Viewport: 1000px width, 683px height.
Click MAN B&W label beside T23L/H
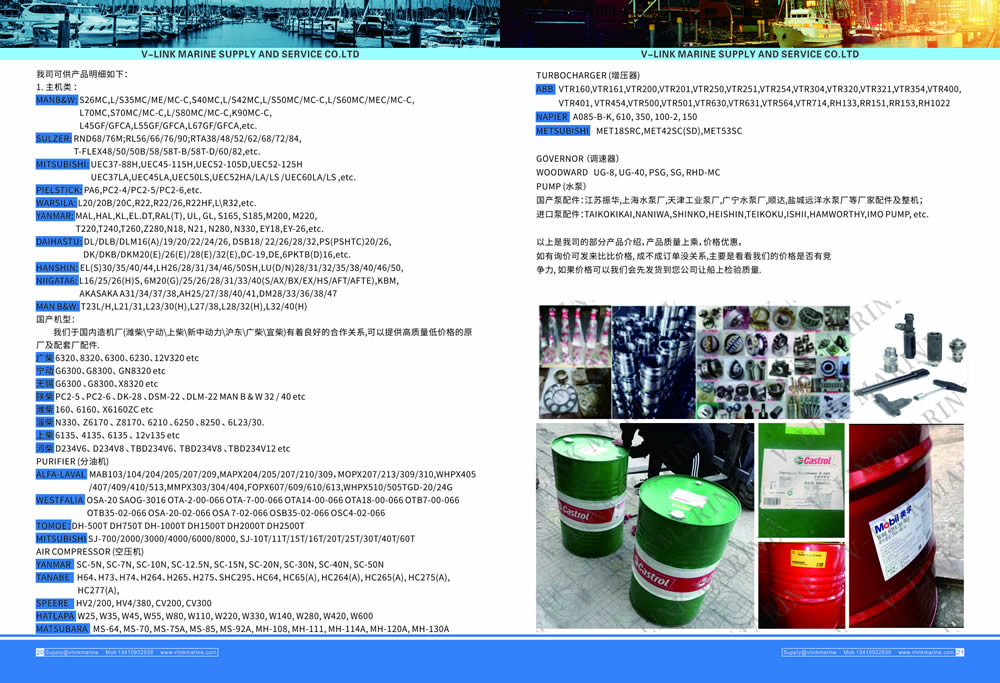(x=57, y=307)
